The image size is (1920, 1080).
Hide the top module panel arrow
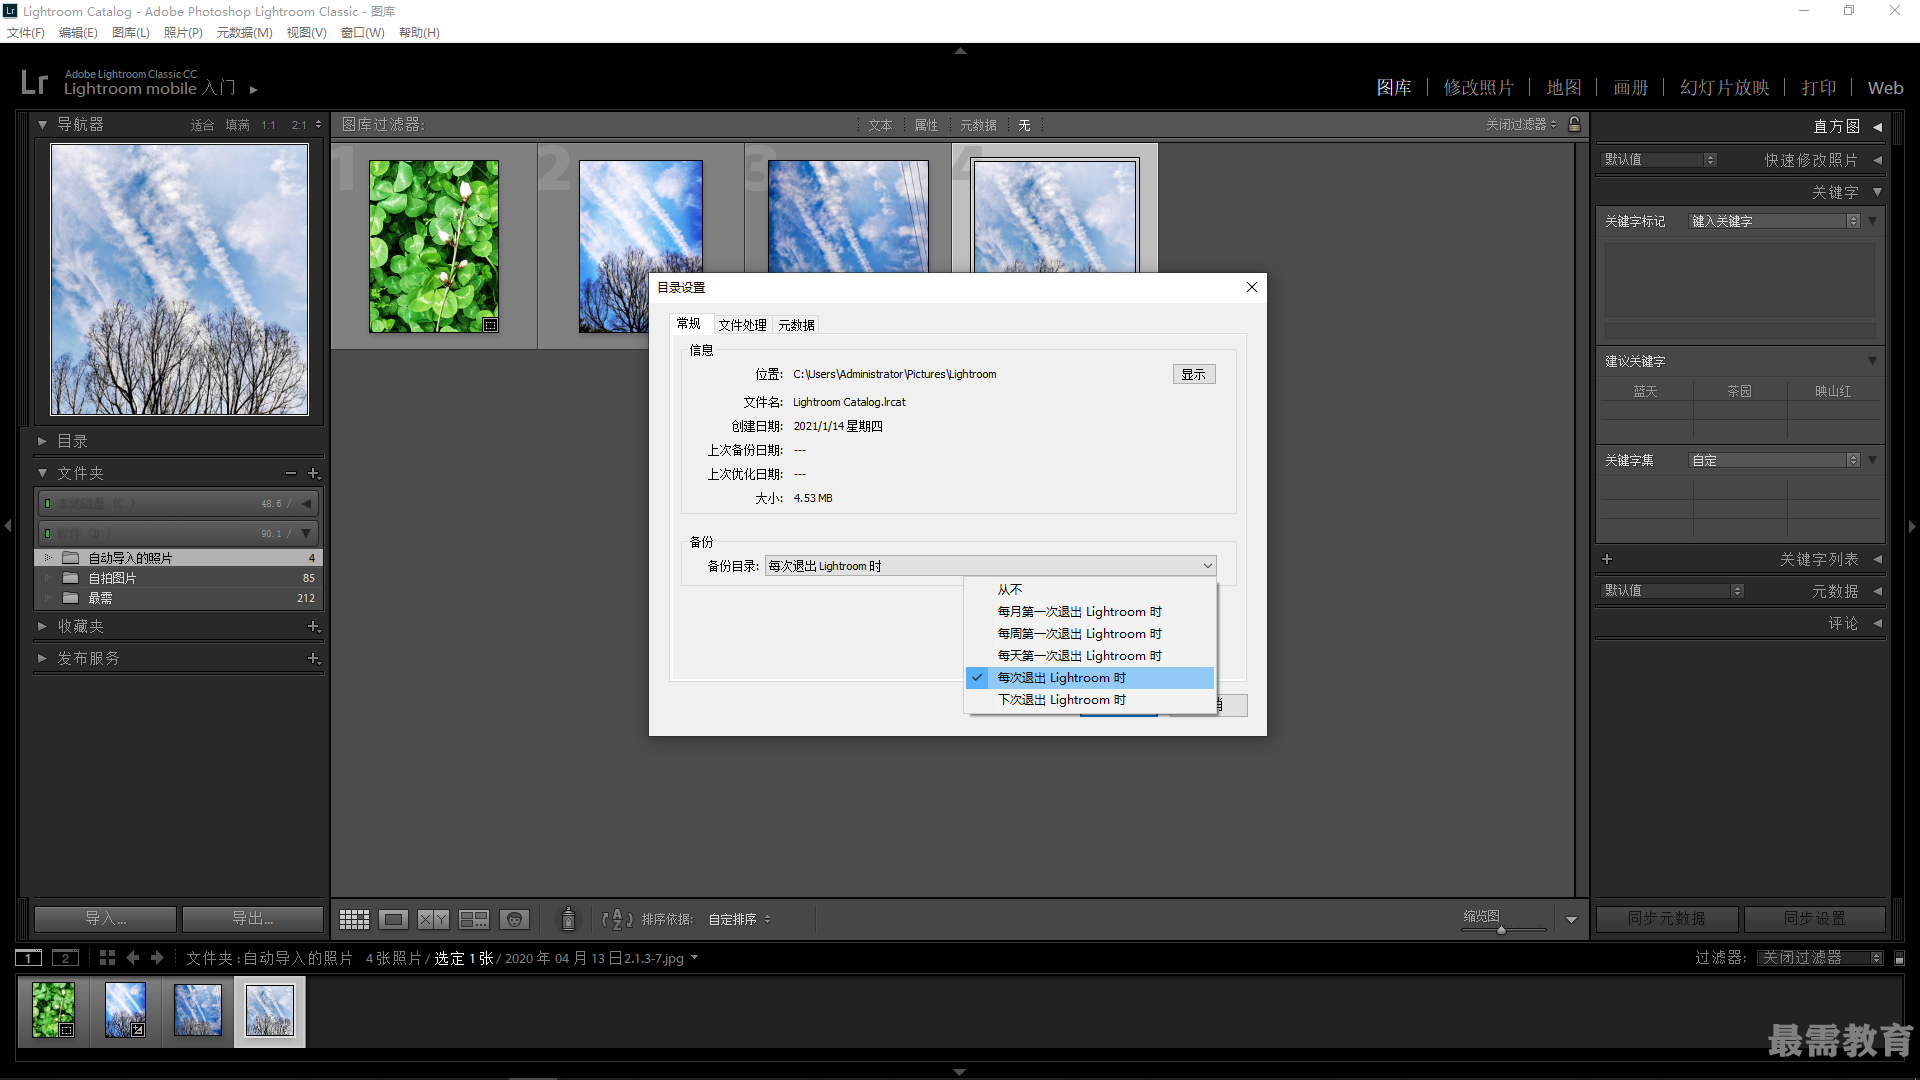click(x=960, y=50)
